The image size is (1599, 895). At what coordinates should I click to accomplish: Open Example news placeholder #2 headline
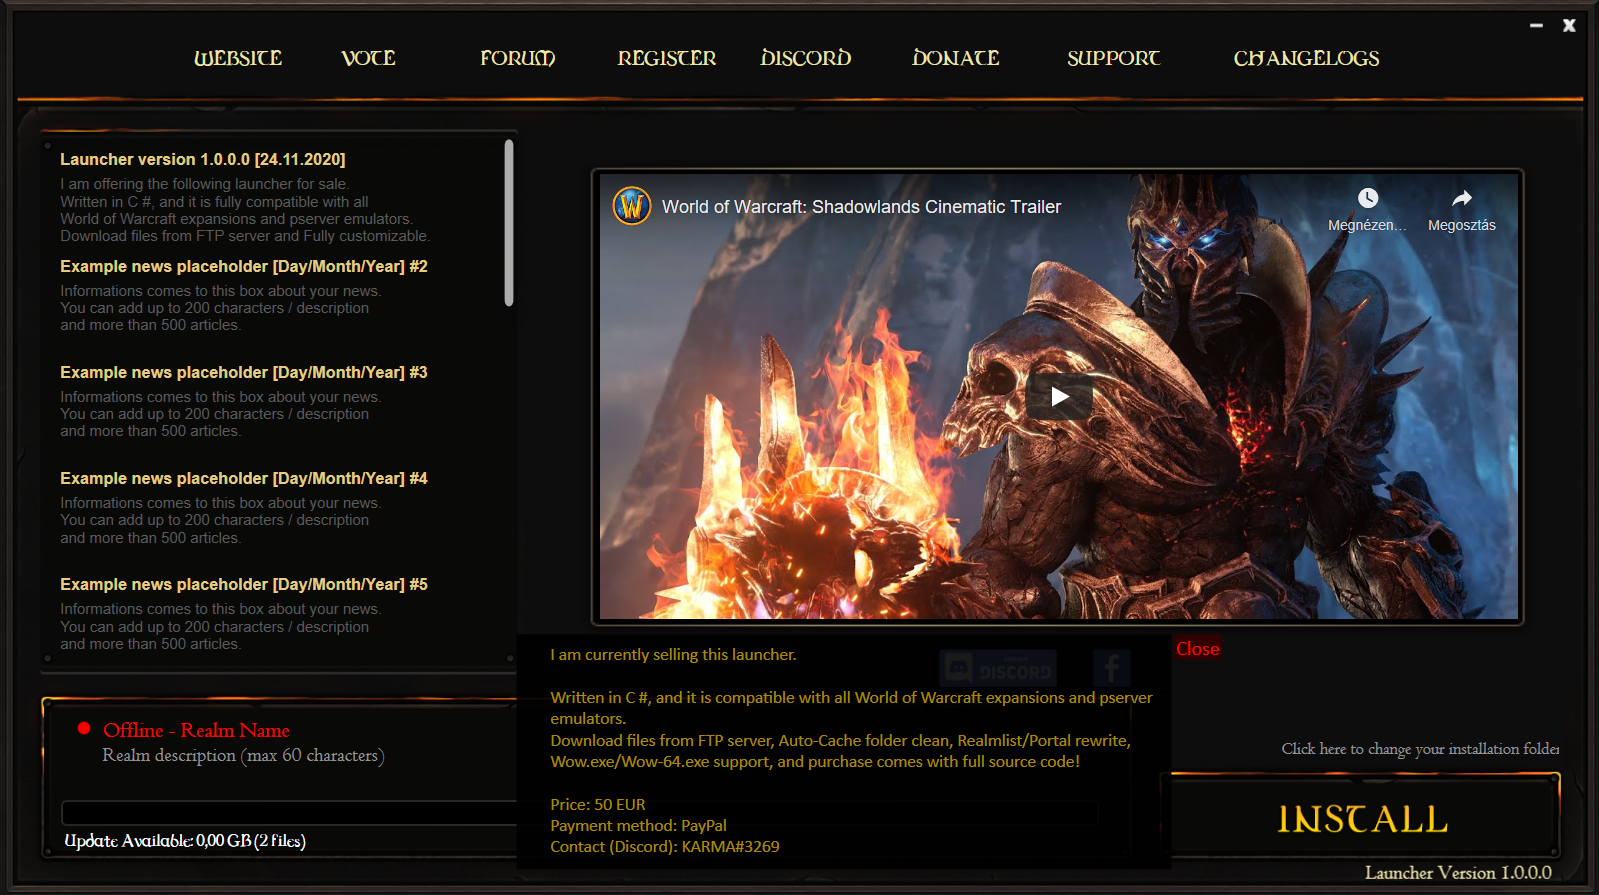244,266
